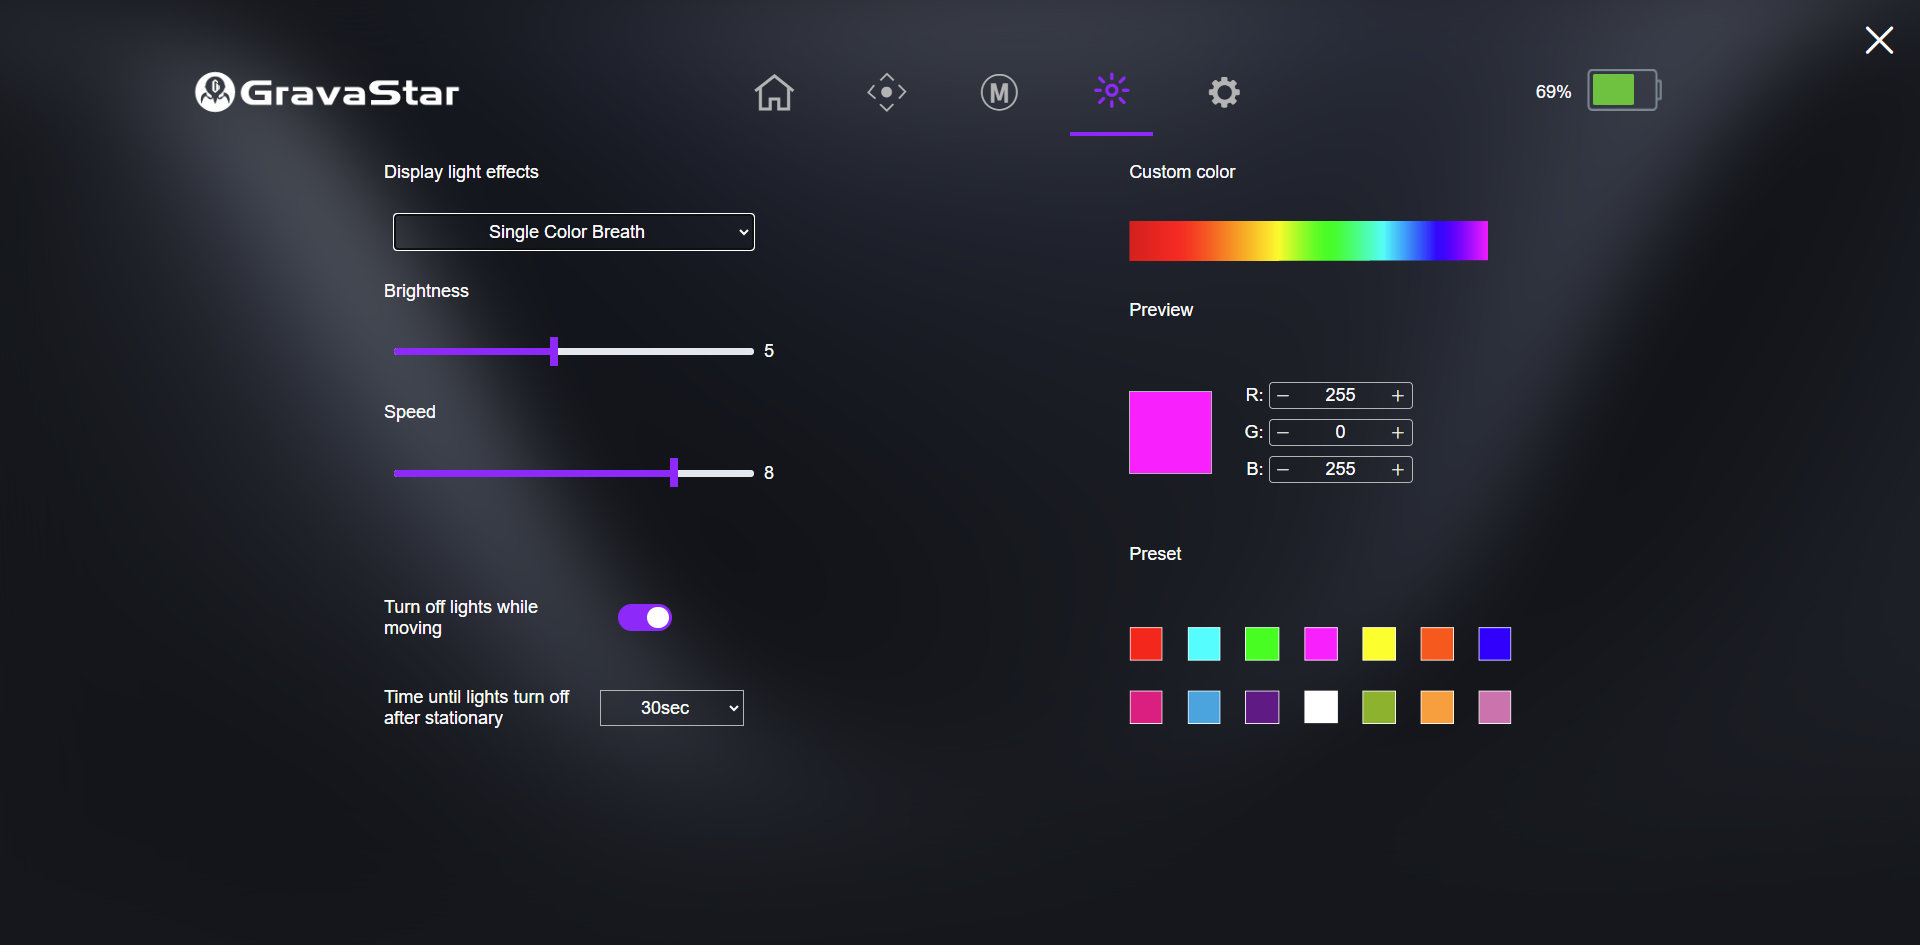Click the GravaStar logo

pyautogui.click(x=327, y=92)
